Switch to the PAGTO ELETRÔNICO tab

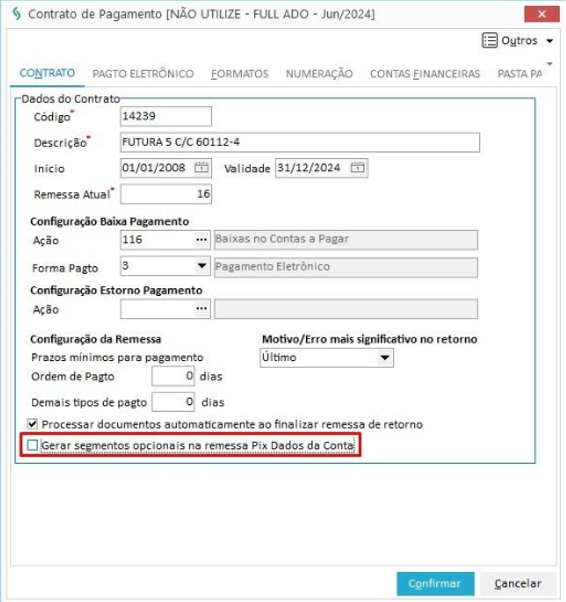[x=143, y=73]
